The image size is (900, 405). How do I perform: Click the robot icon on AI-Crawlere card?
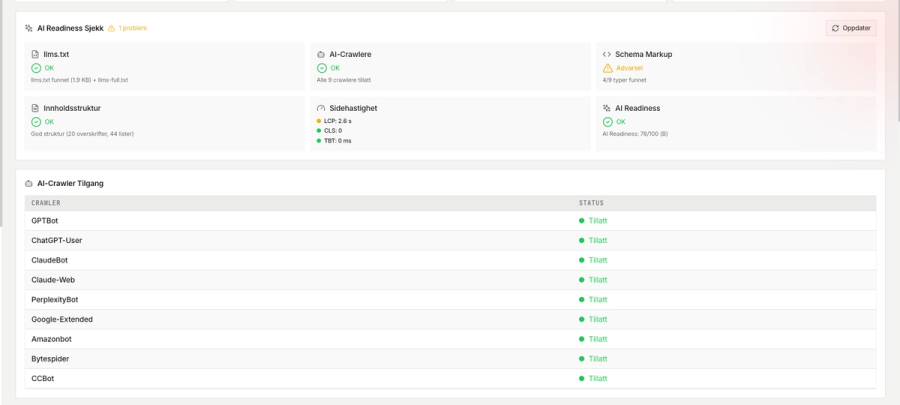(x=321, y=54)
